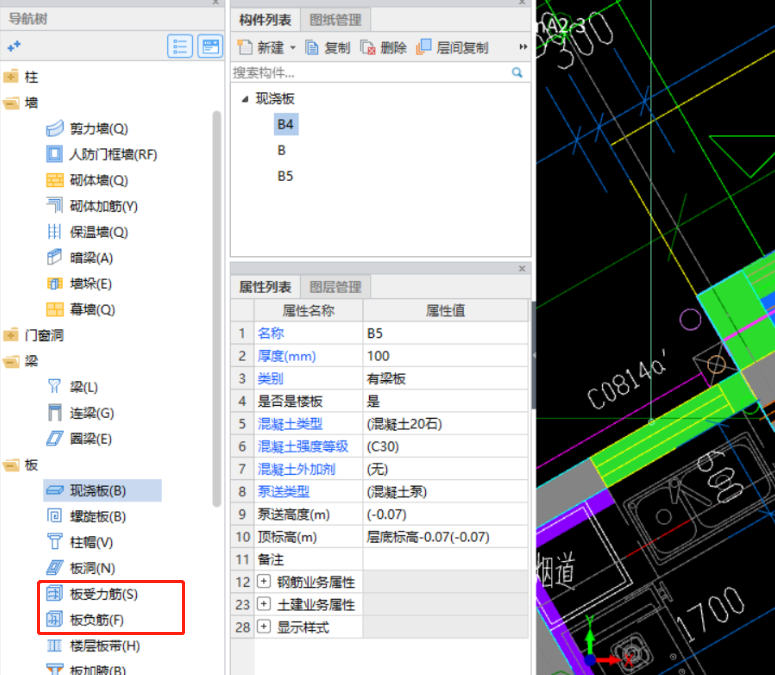775x675 pixels.
Task: Click the star icon in the navigation tree toolbar
Action: point(14,47)
